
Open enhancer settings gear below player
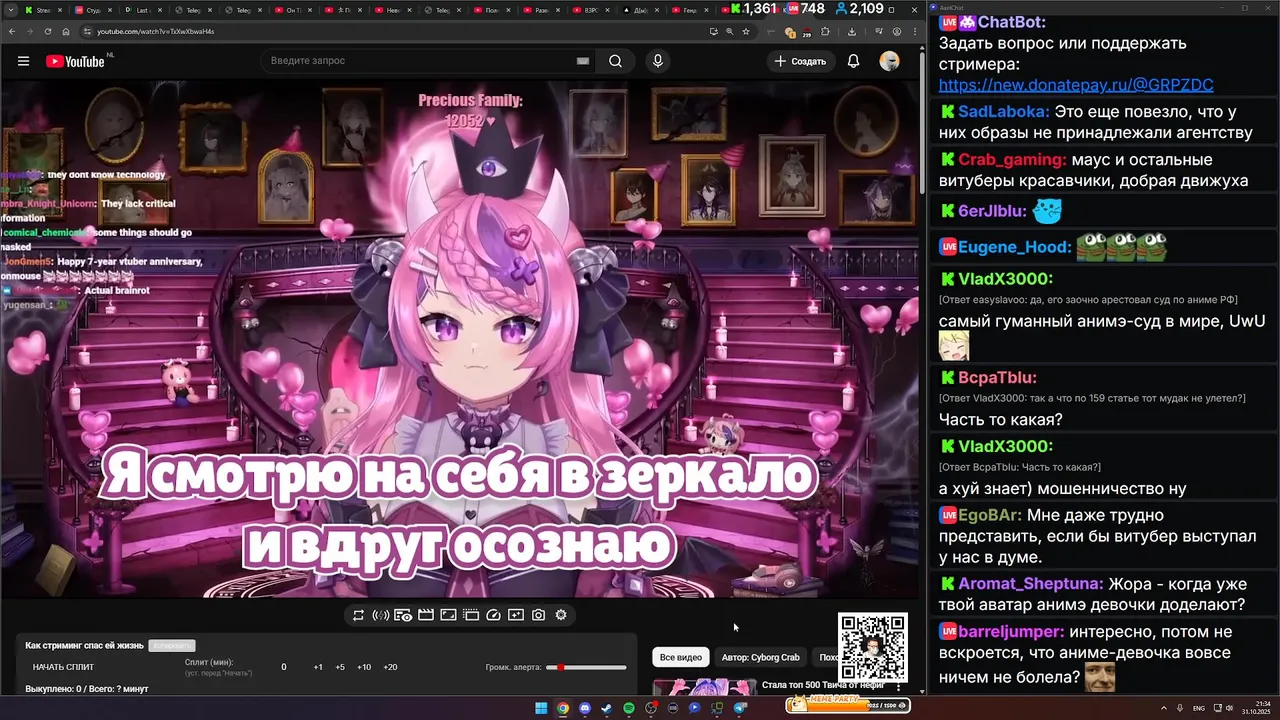point(561,615)
